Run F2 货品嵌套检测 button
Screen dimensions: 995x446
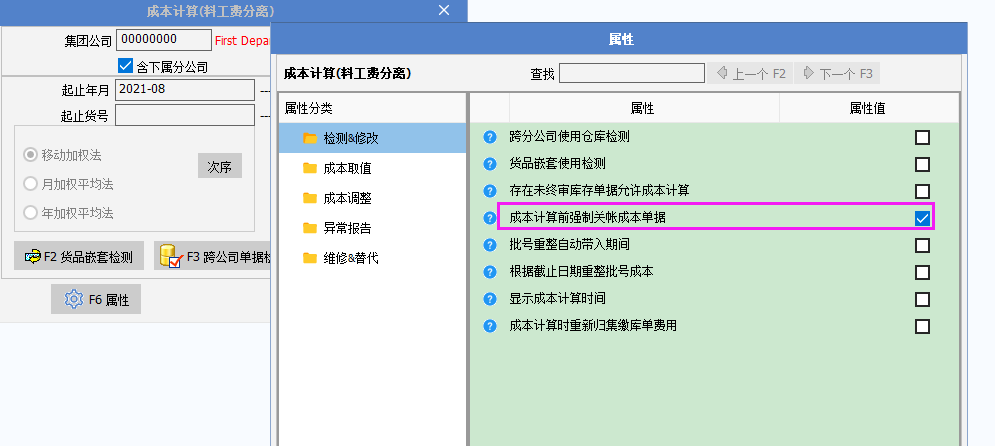[x=79, y=256]
